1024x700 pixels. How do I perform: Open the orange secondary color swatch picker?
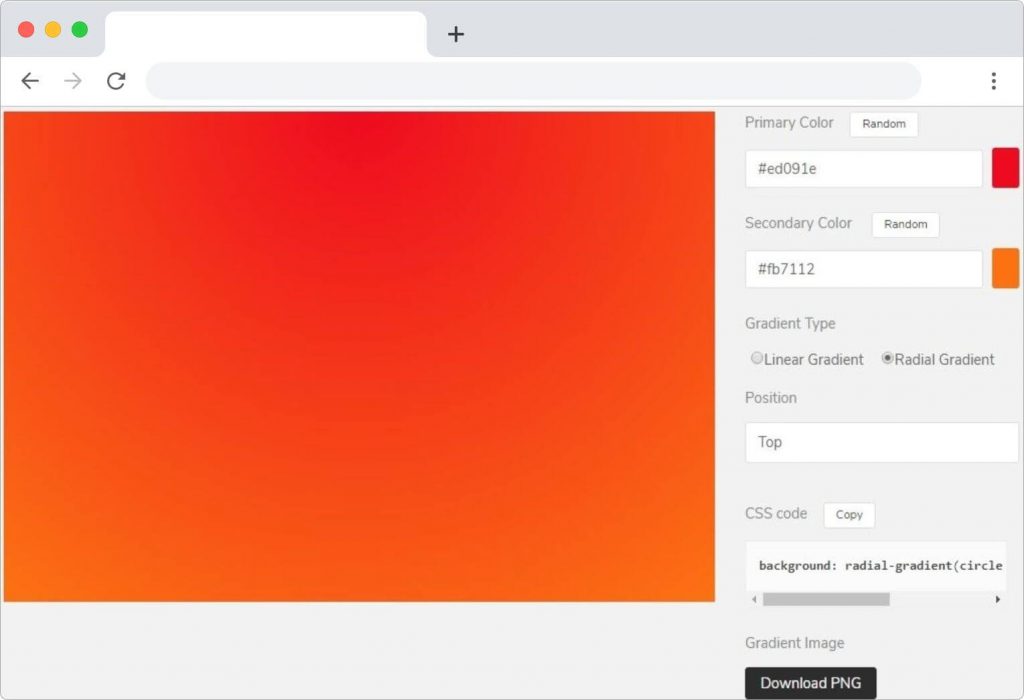[x=1005, y=268]
